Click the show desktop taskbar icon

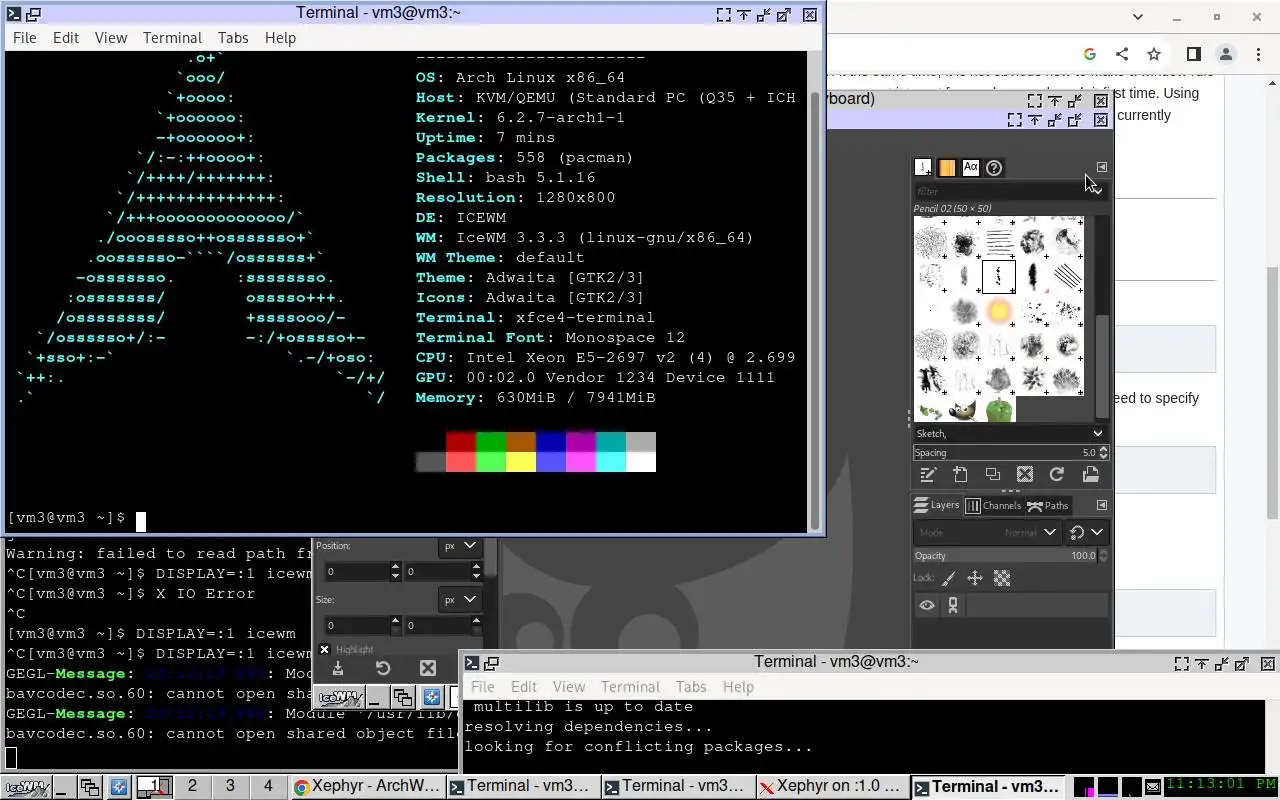click(63, 787)
